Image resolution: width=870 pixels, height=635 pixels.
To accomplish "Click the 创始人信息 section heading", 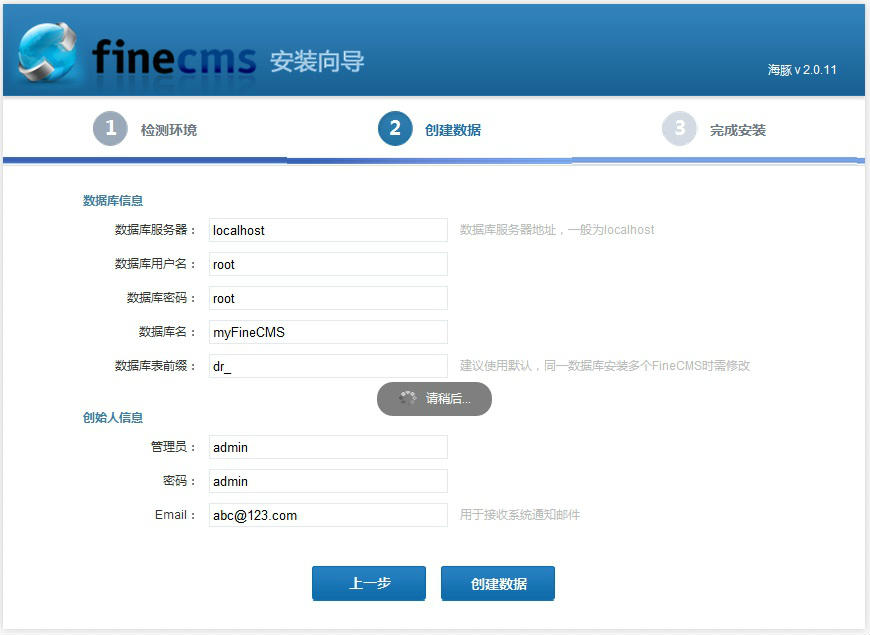I will point(113,417).
